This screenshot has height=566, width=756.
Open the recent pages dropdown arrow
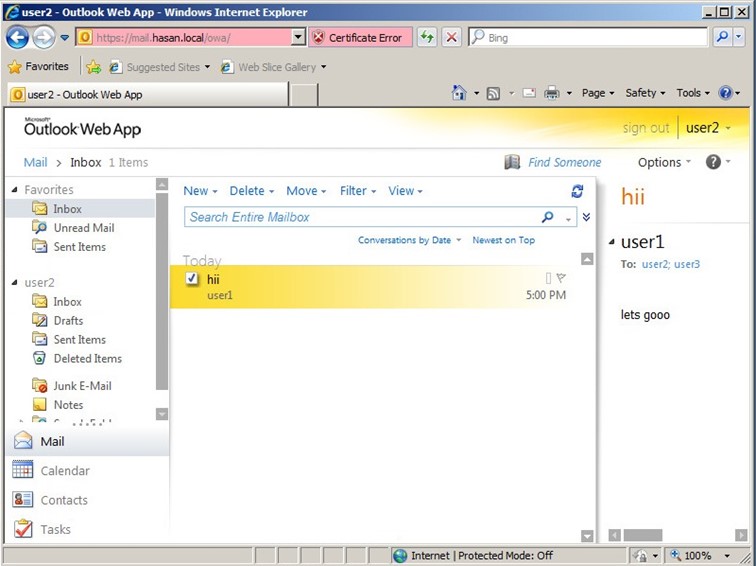coord(65,38)
